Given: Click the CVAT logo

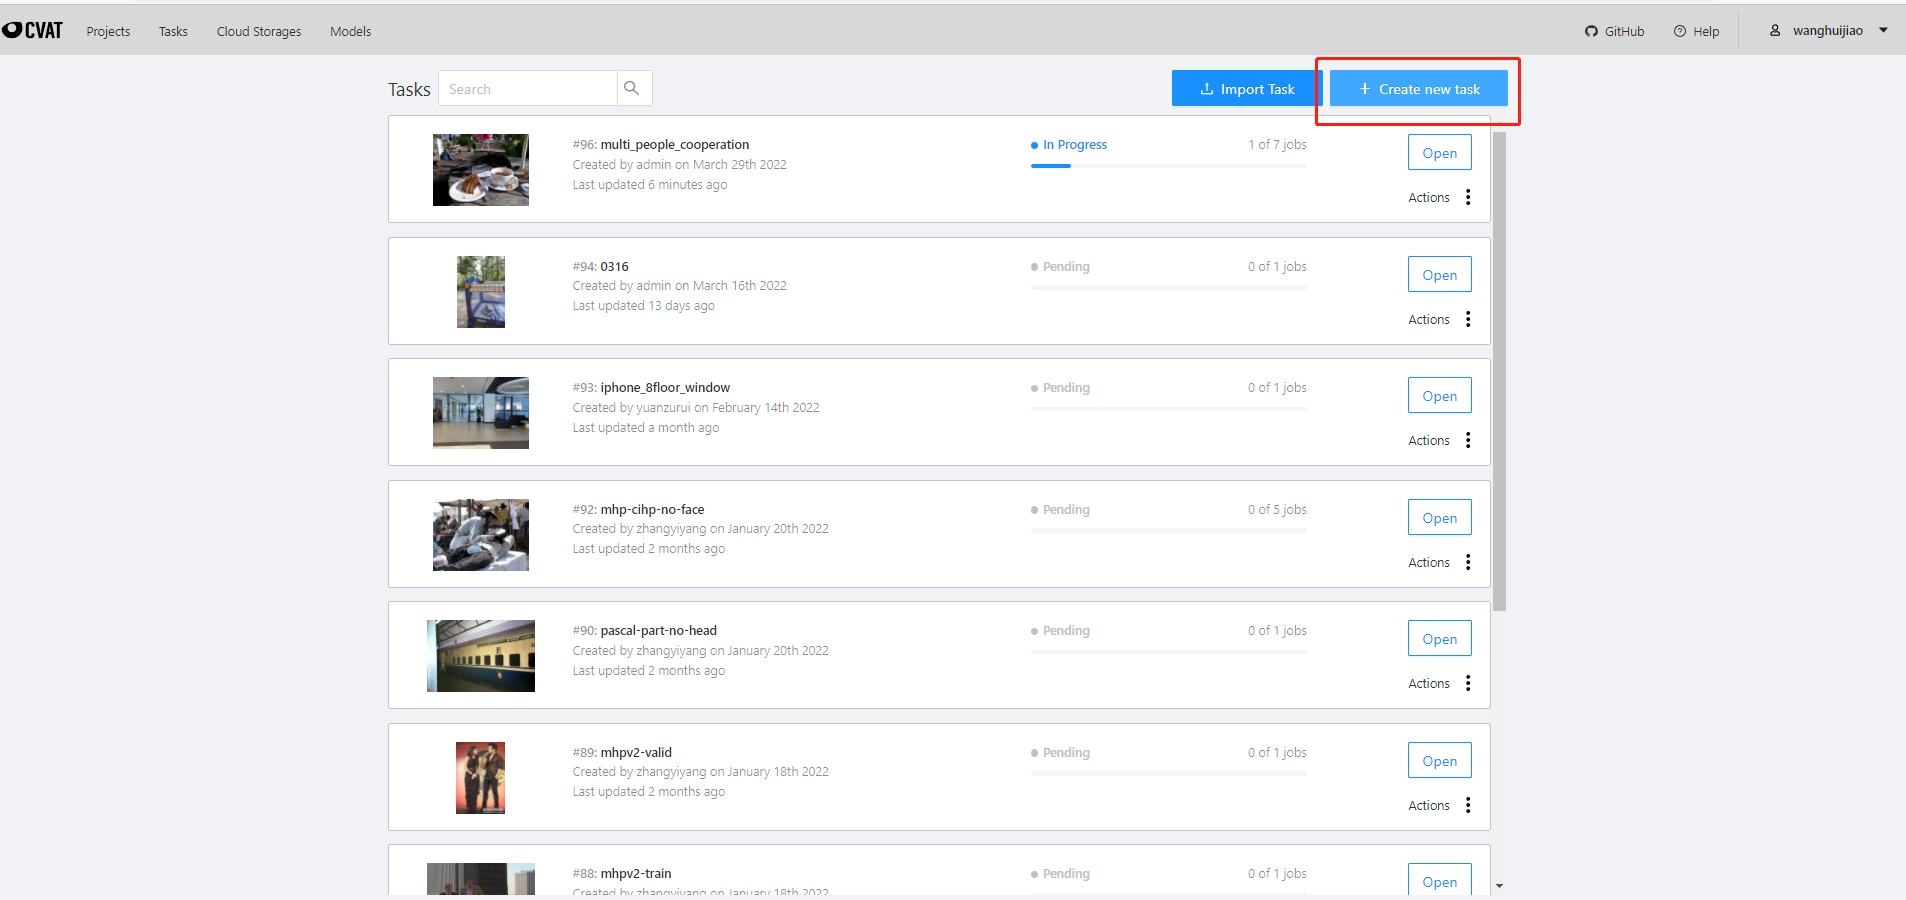Looking at the screenshot, I should click(33, 30).
